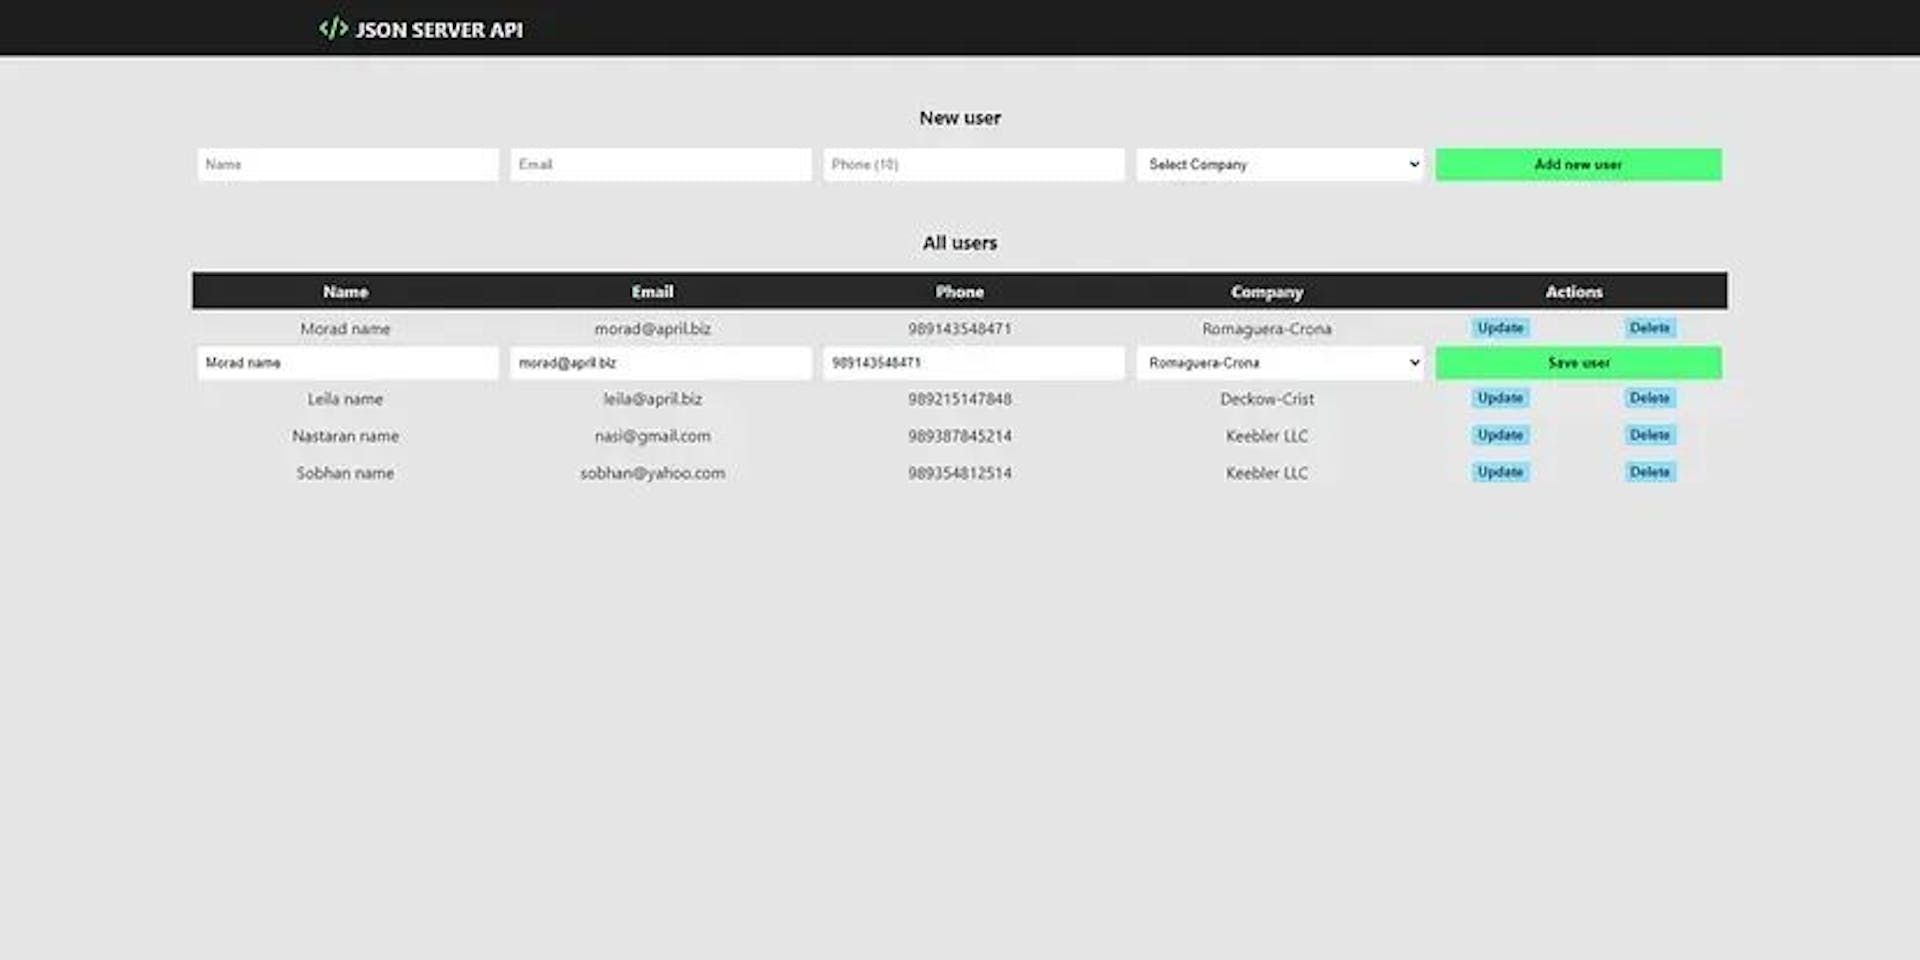Screen dimensions: 1920x960
Task: Click the </> JSON Server API logo icon
Action: pyautogui.click(x=334, y=28)
